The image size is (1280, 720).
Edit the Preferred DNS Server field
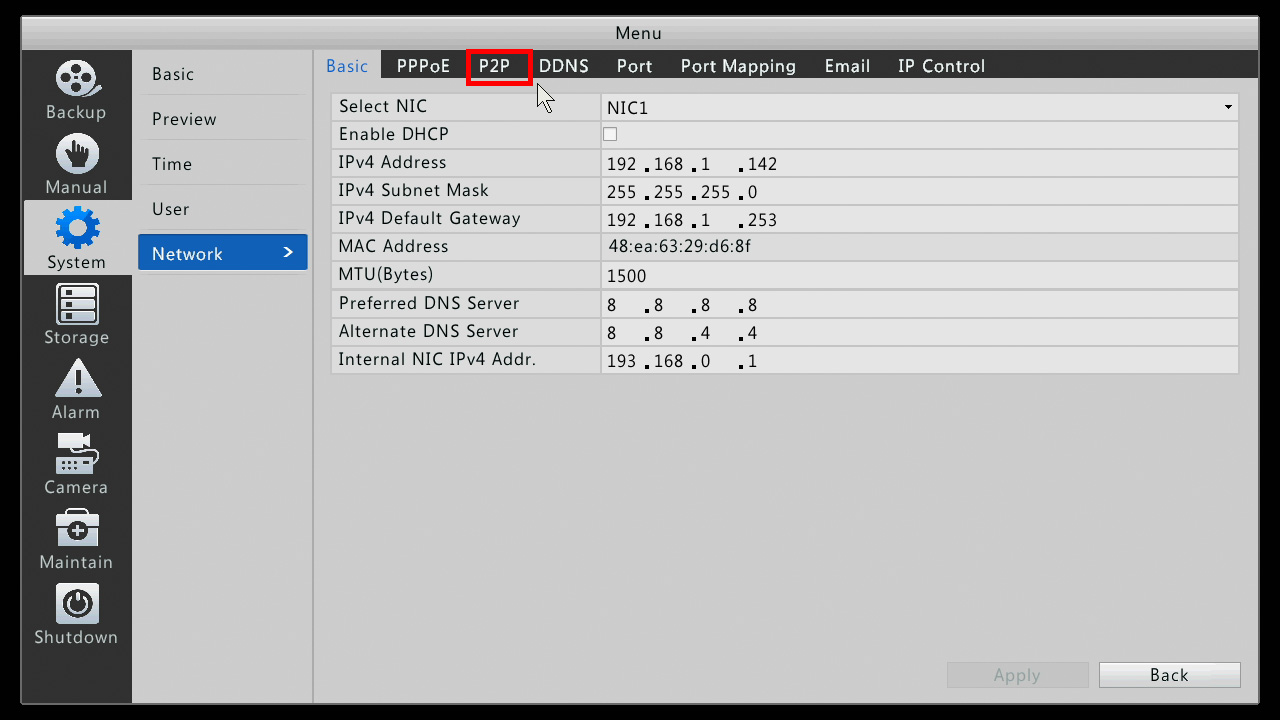(x=920, y=304)
